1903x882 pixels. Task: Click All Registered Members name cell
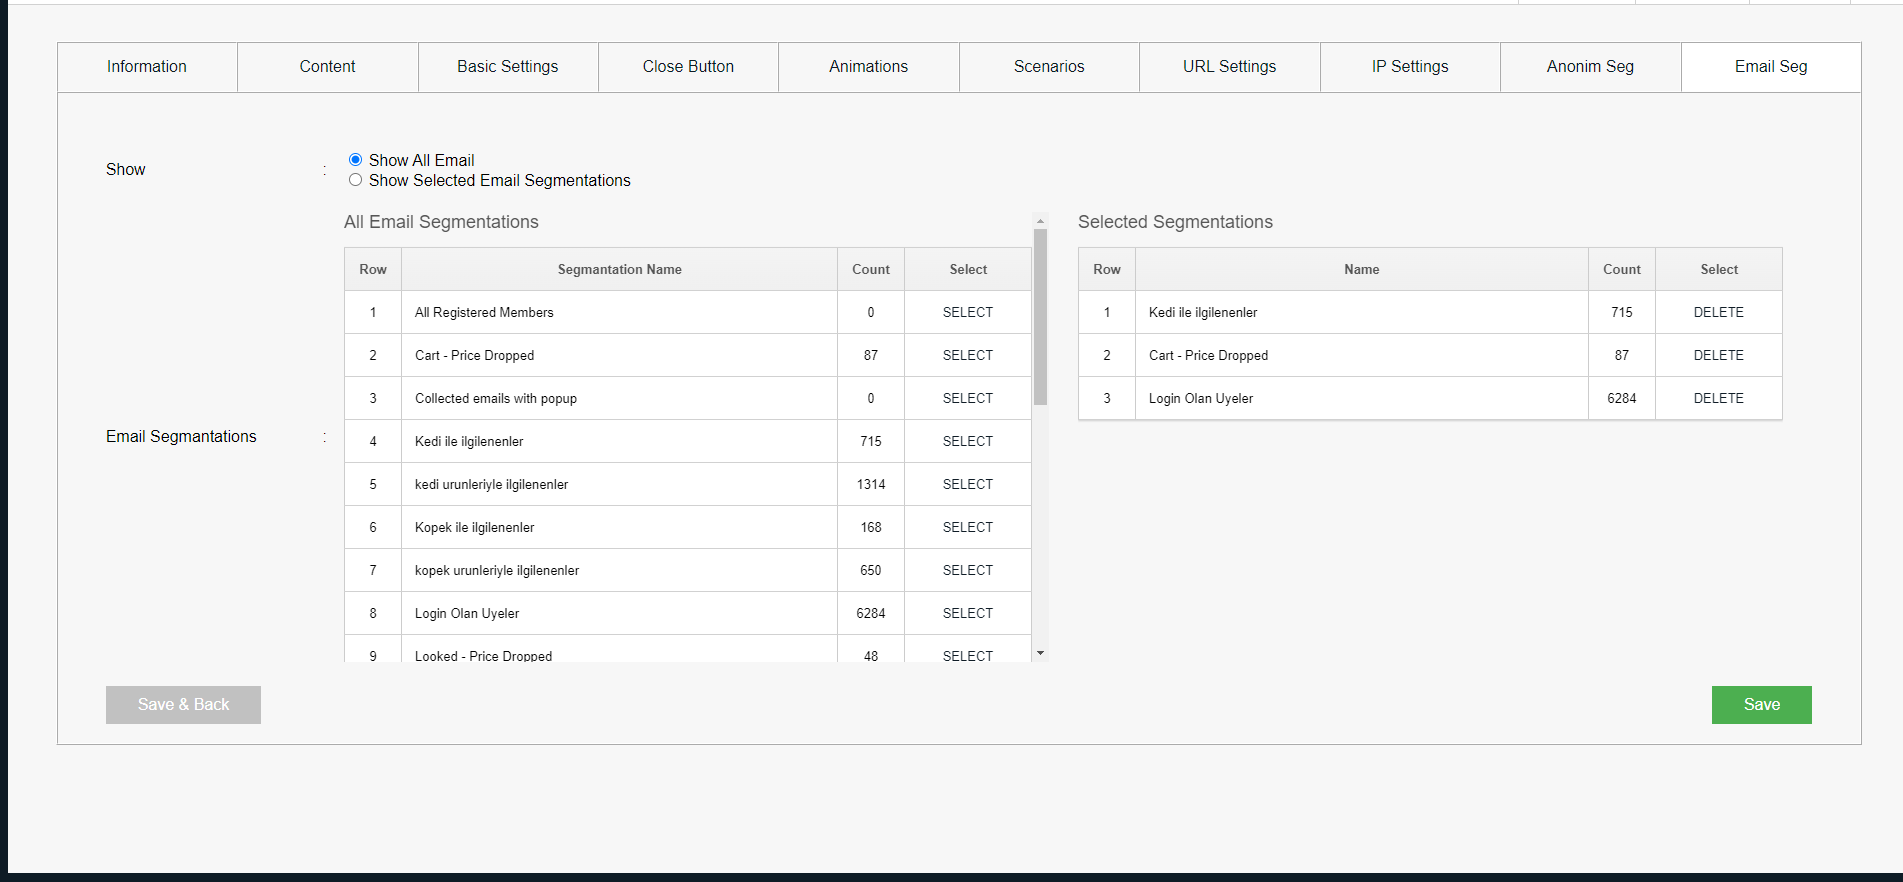click(619, 312)
